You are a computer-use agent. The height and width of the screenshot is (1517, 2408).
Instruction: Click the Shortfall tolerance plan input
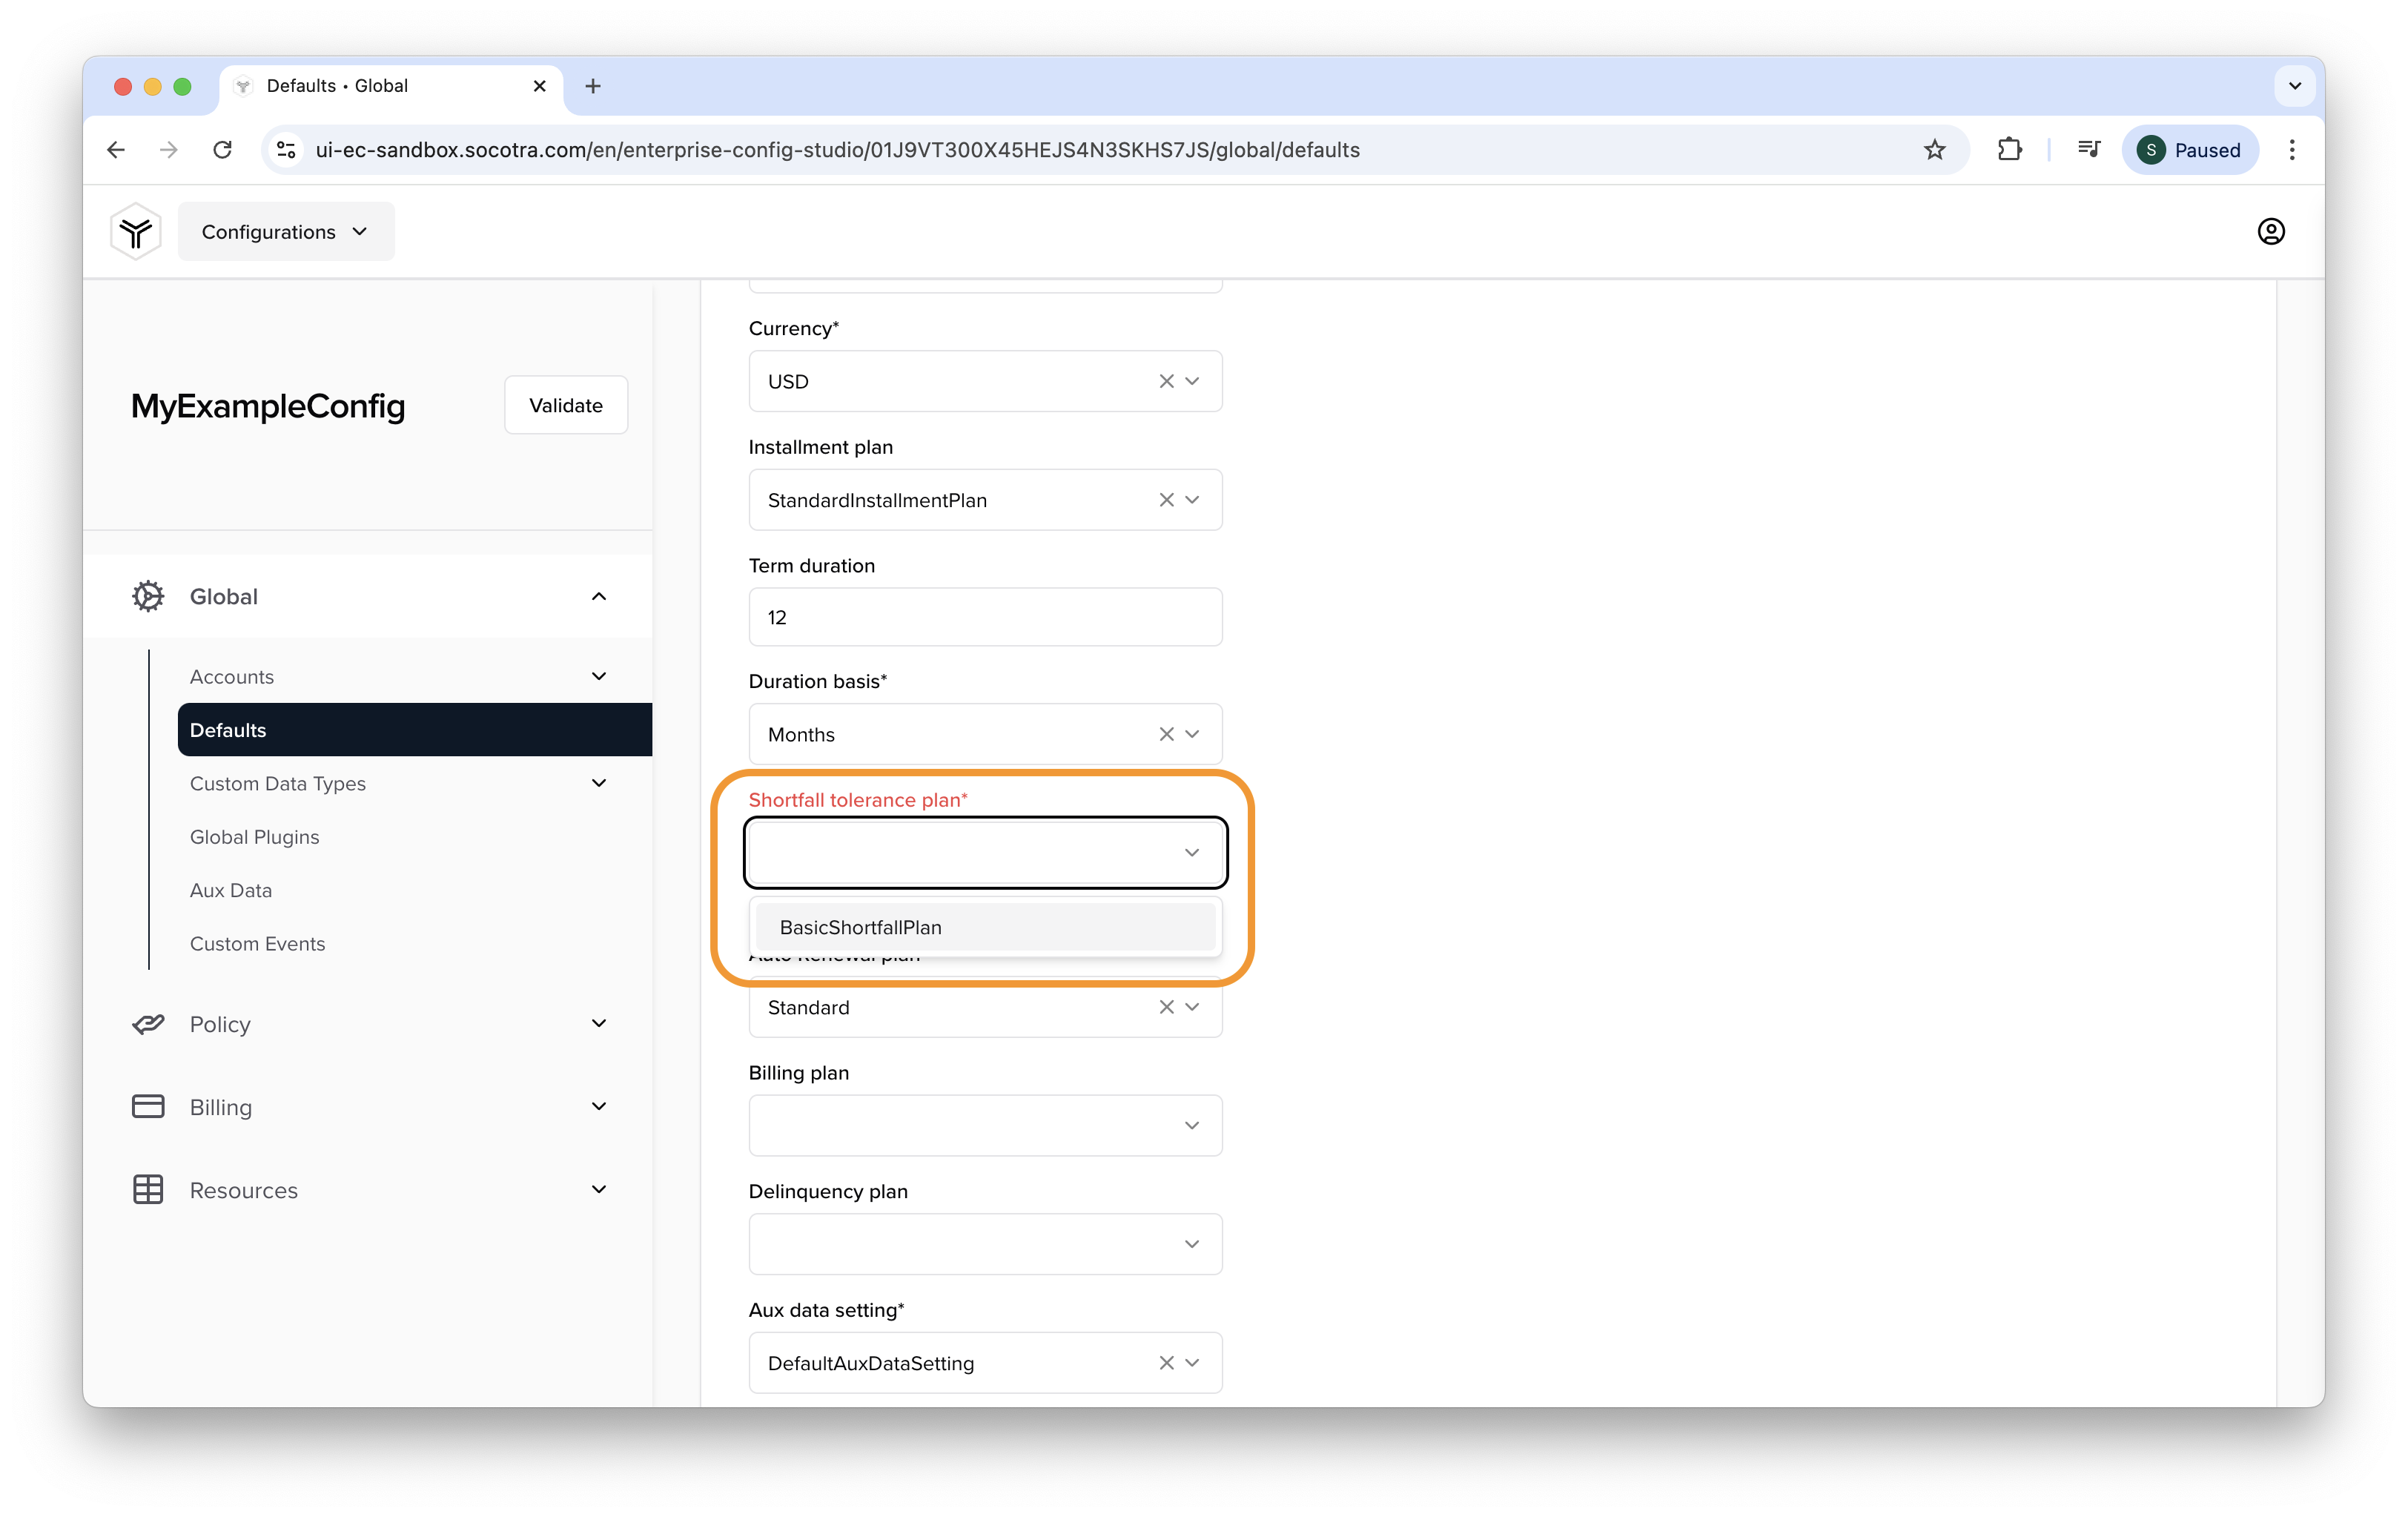point(985,853)
